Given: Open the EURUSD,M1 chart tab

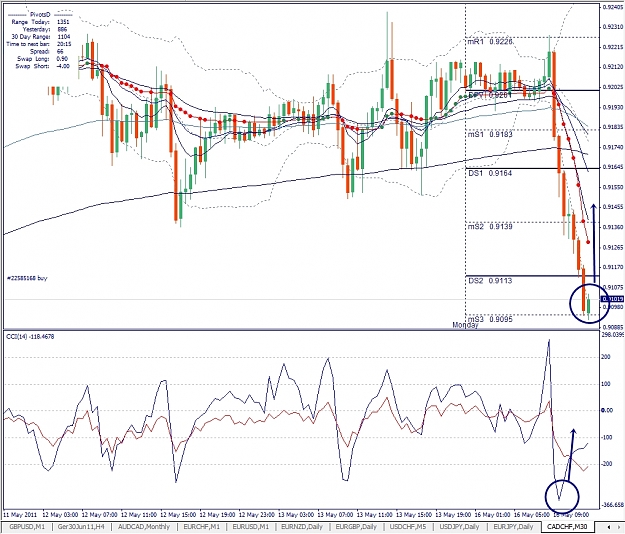Looking at the screenshot, I should point(251,527).
